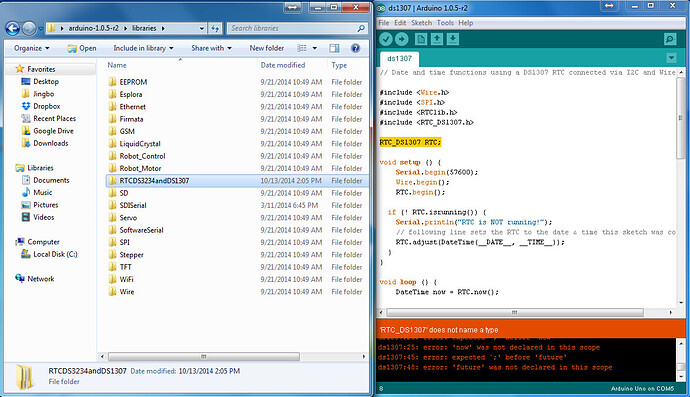Select the RTCDS3234andDS1307 folder
The image size is (690, 397).
click(x=237, y=180)
